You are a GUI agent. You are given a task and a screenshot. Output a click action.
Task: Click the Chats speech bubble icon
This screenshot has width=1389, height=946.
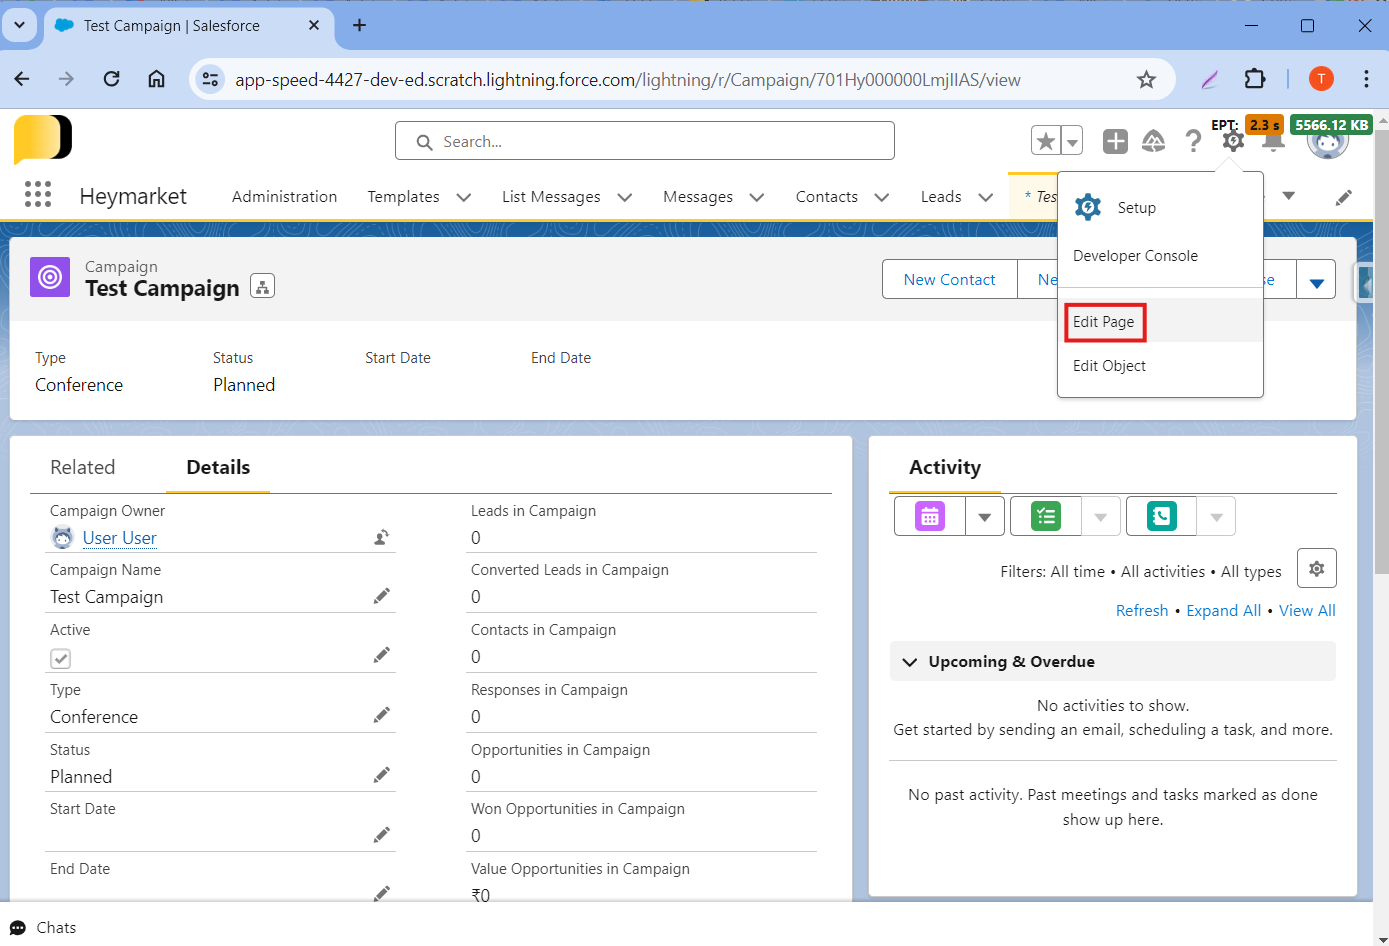(x=18, y=928)
